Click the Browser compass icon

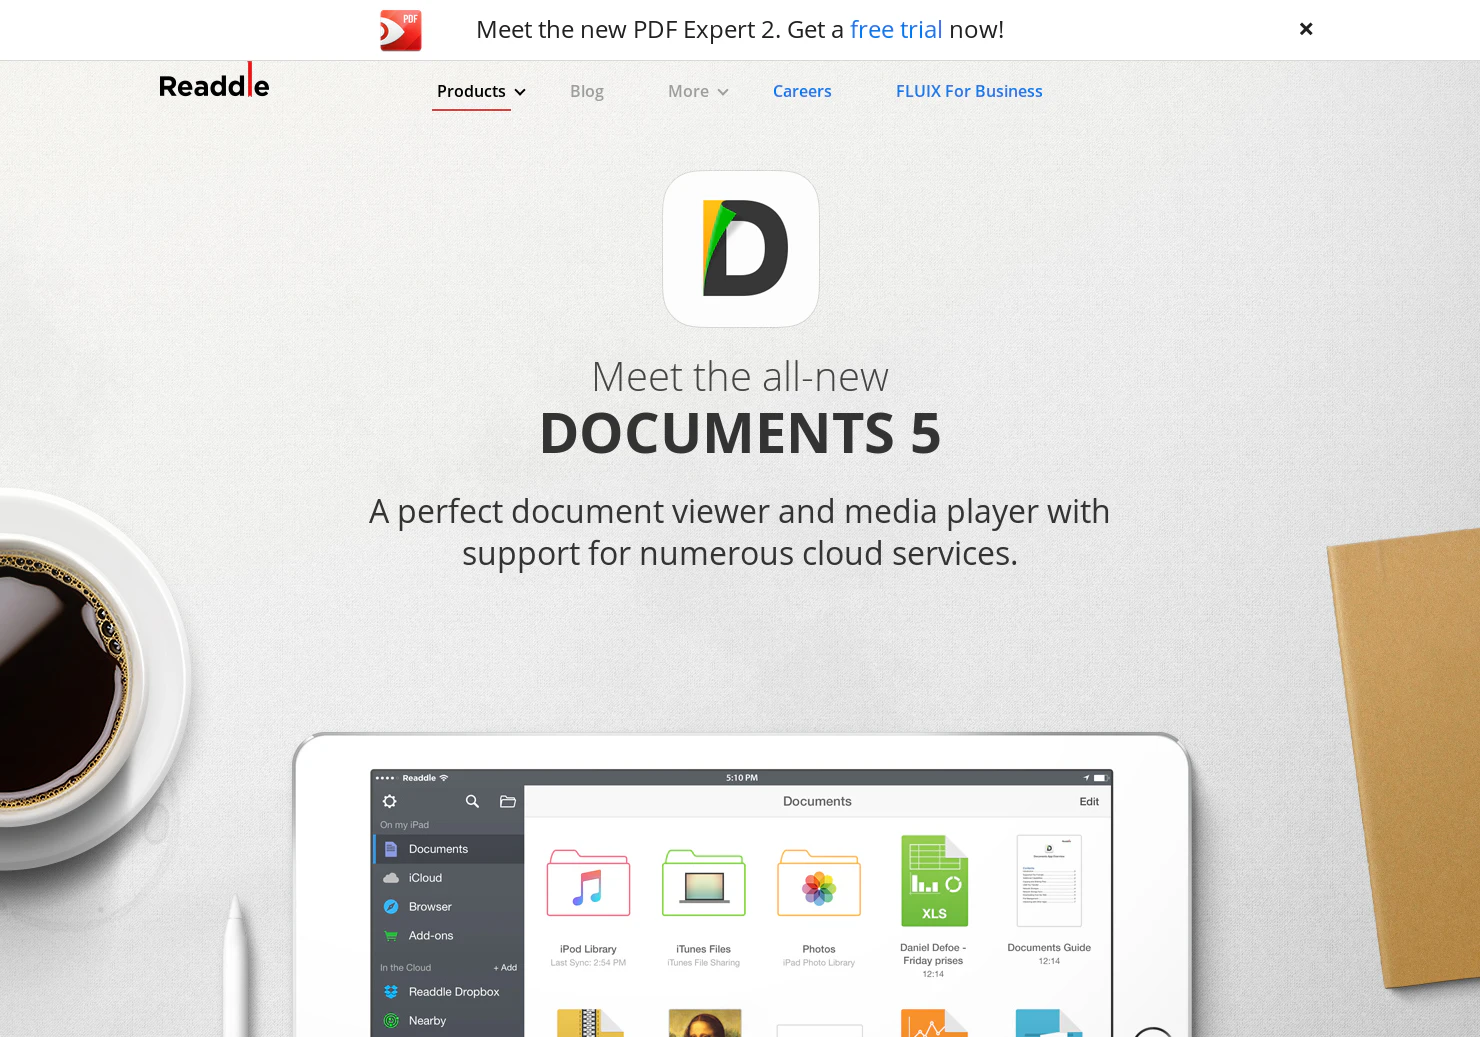coord(391,907)
